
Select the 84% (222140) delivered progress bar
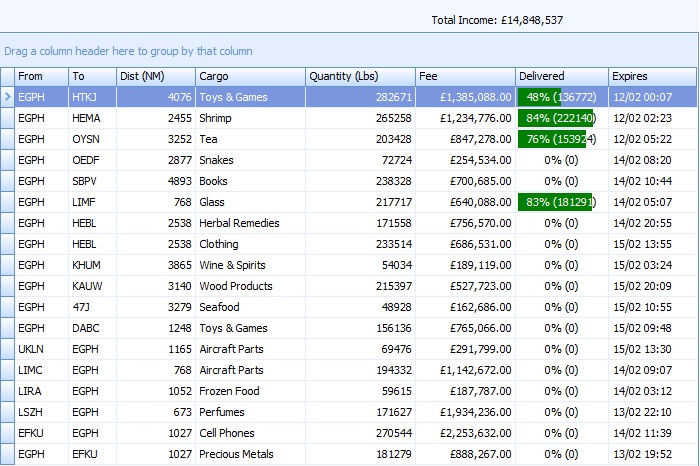pyautogui.click(x=562, y=118)
